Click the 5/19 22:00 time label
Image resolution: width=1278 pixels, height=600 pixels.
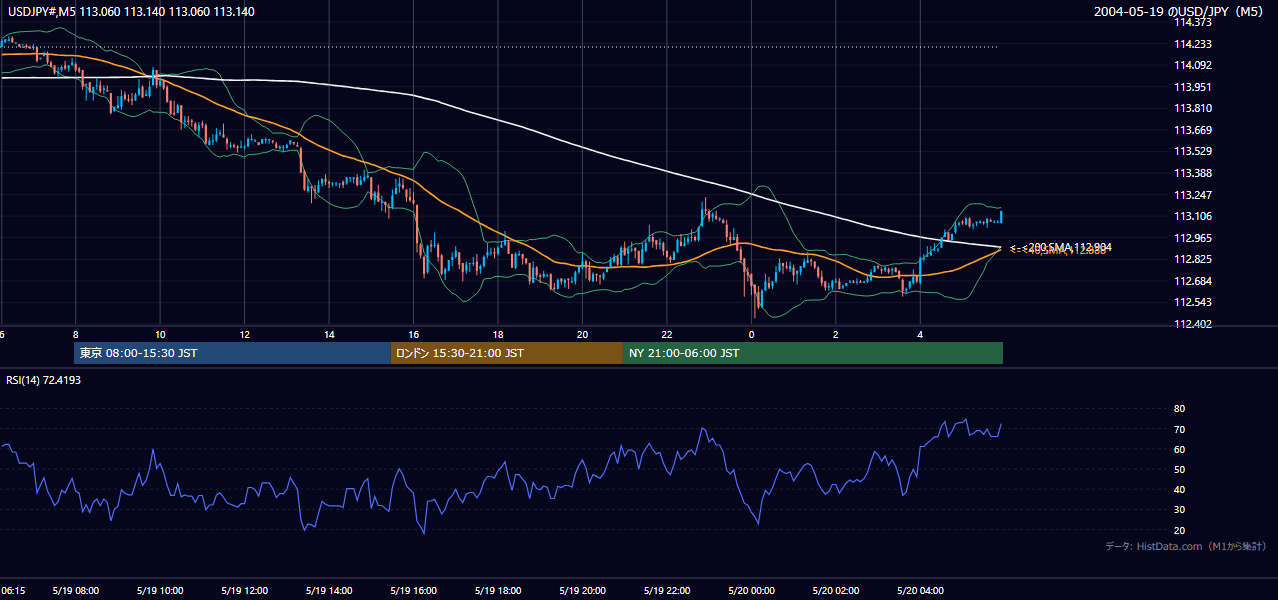[669, 591]
